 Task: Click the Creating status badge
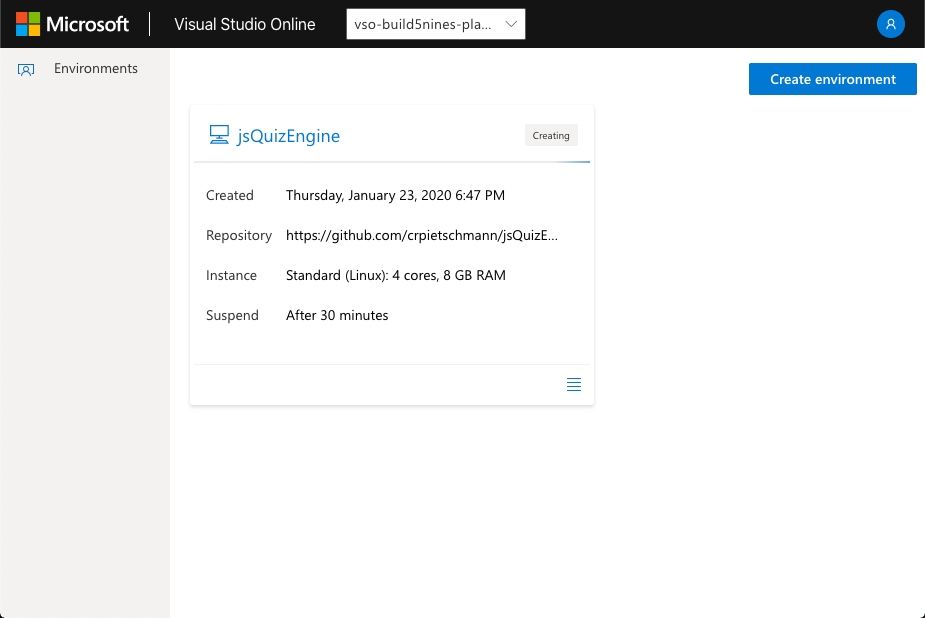point(551,136)
